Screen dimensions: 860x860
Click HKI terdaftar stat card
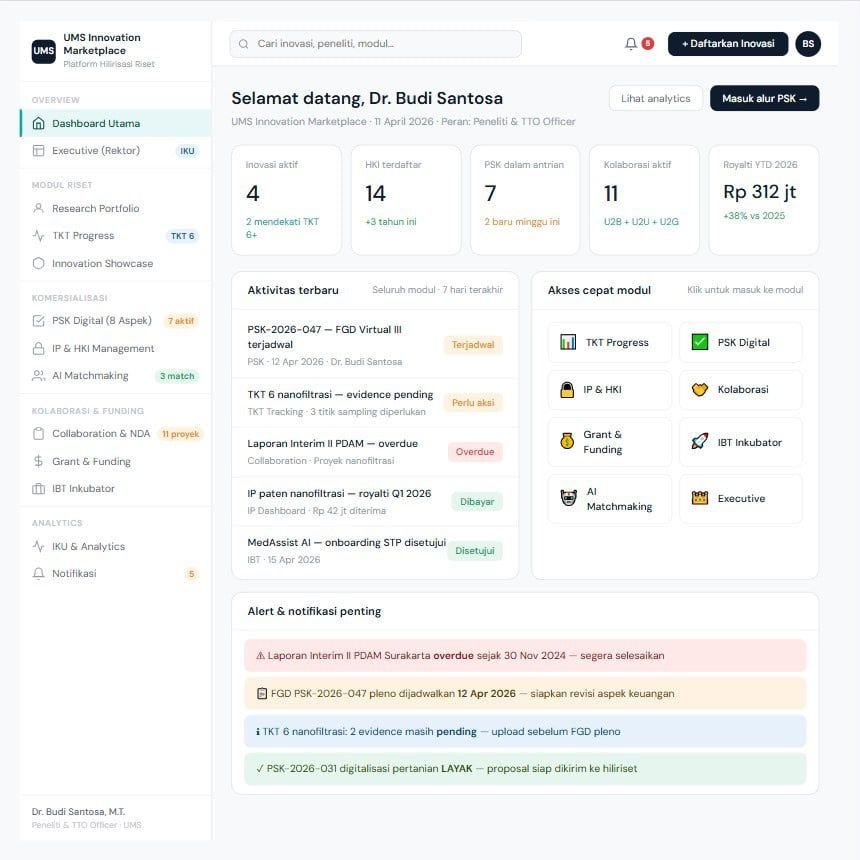pyautogui.click(x=406, y=200)
